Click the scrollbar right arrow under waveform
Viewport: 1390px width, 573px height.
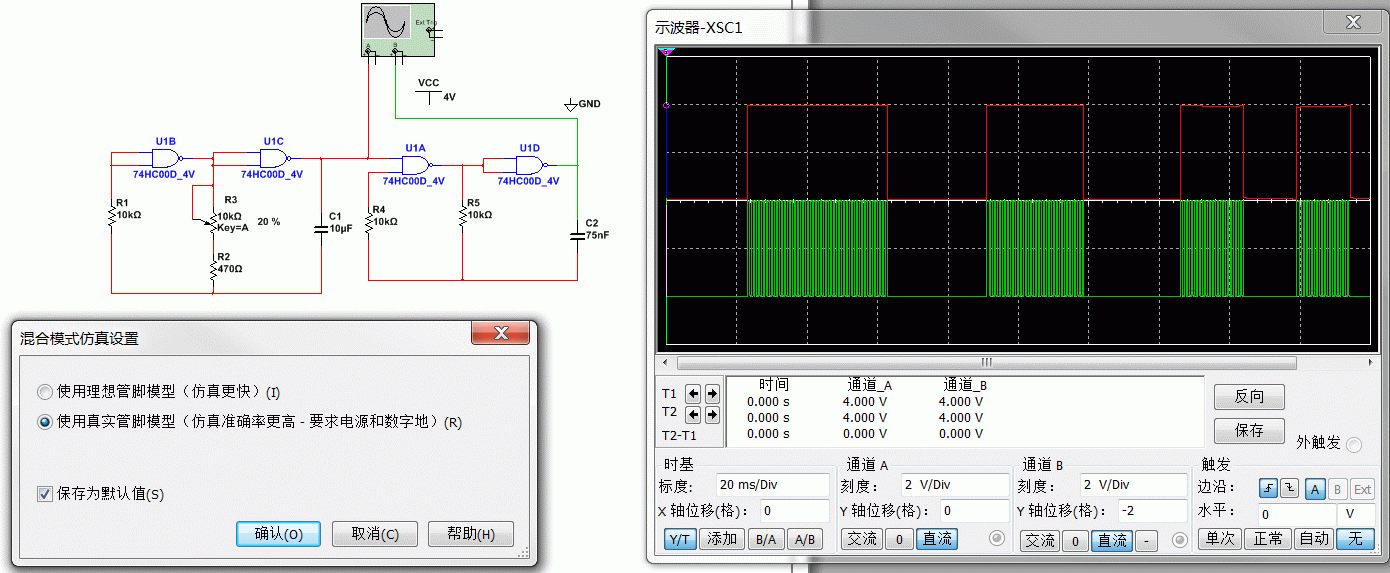(1369, 363)
